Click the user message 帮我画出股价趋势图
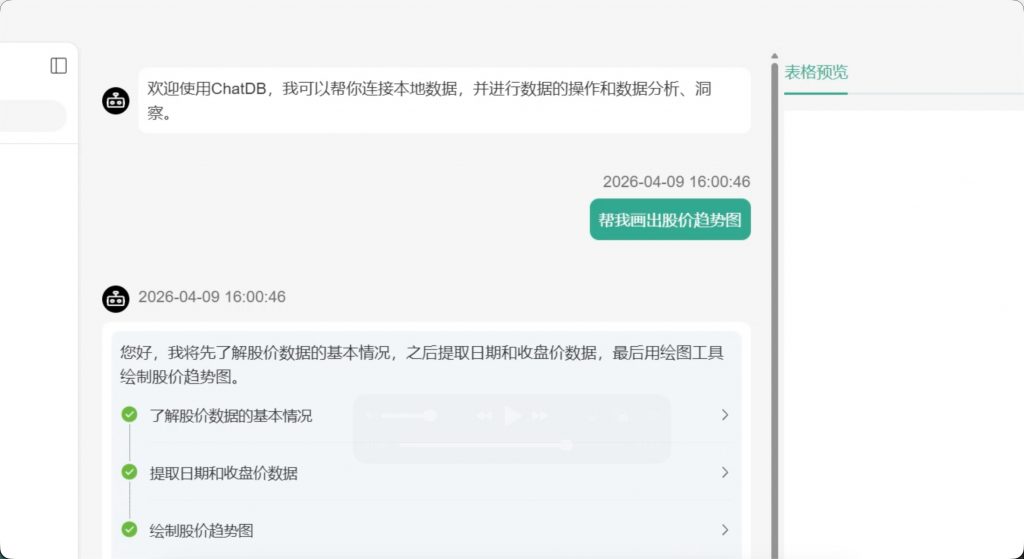Viewport: 1024px width, 559px height. 670,219
